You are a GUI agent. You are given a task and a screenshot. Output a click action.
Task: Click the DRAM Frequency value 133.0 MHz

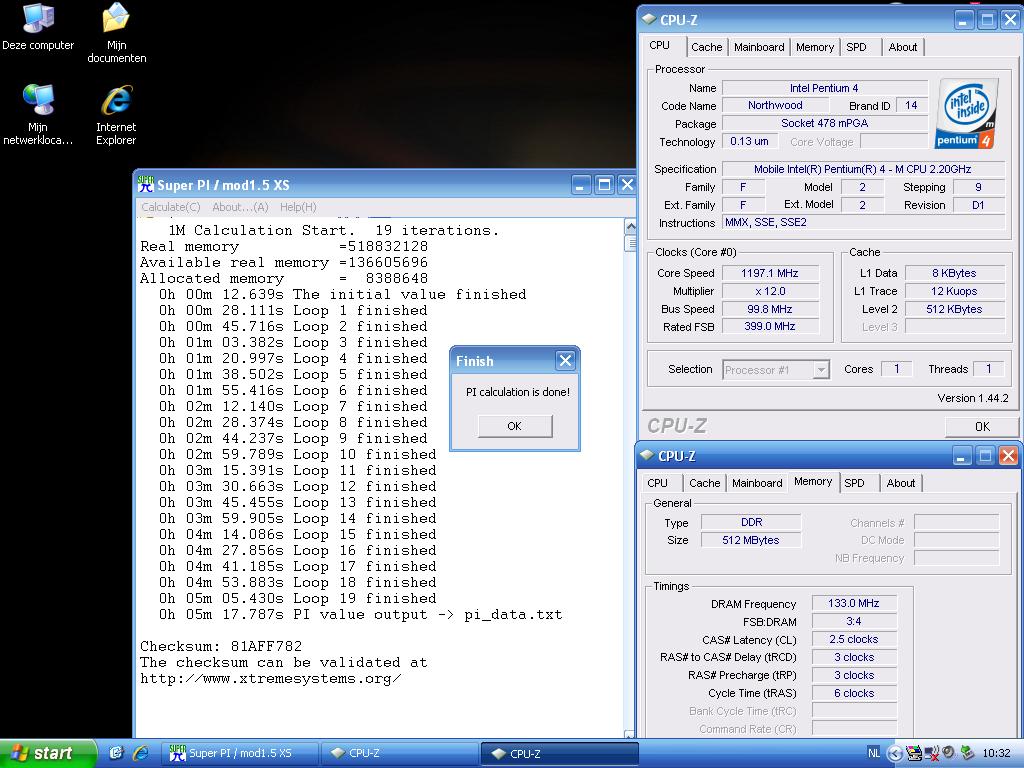(854, 603)
